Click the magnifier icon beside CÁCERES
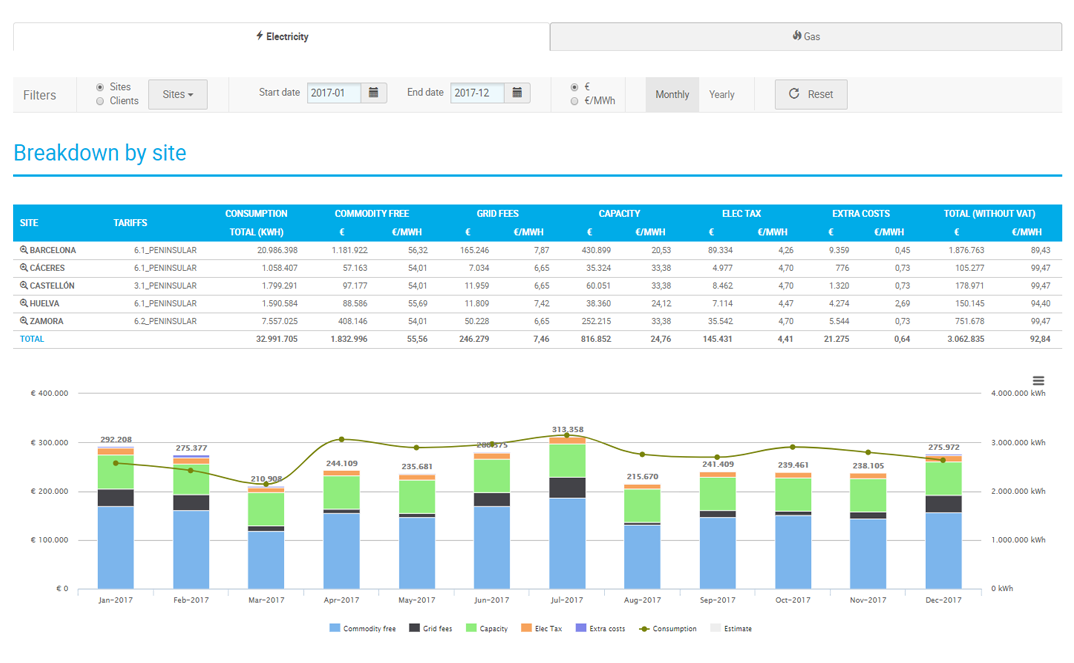The image size is (1074, 663). tap(24, 268)
